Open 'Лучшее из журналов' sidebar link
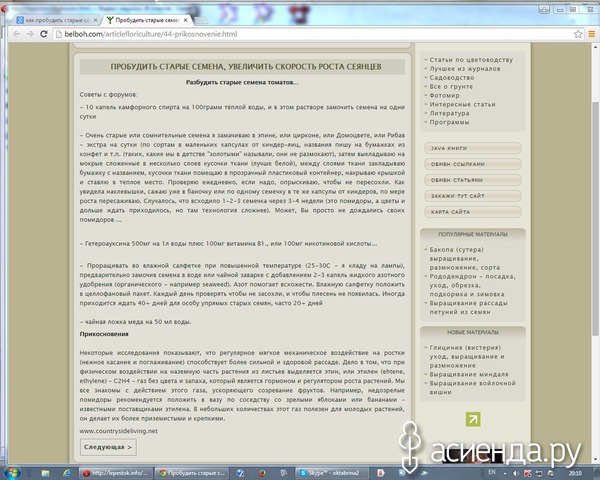The width and height of the screenshot is (600, 480). click(465, 69)
